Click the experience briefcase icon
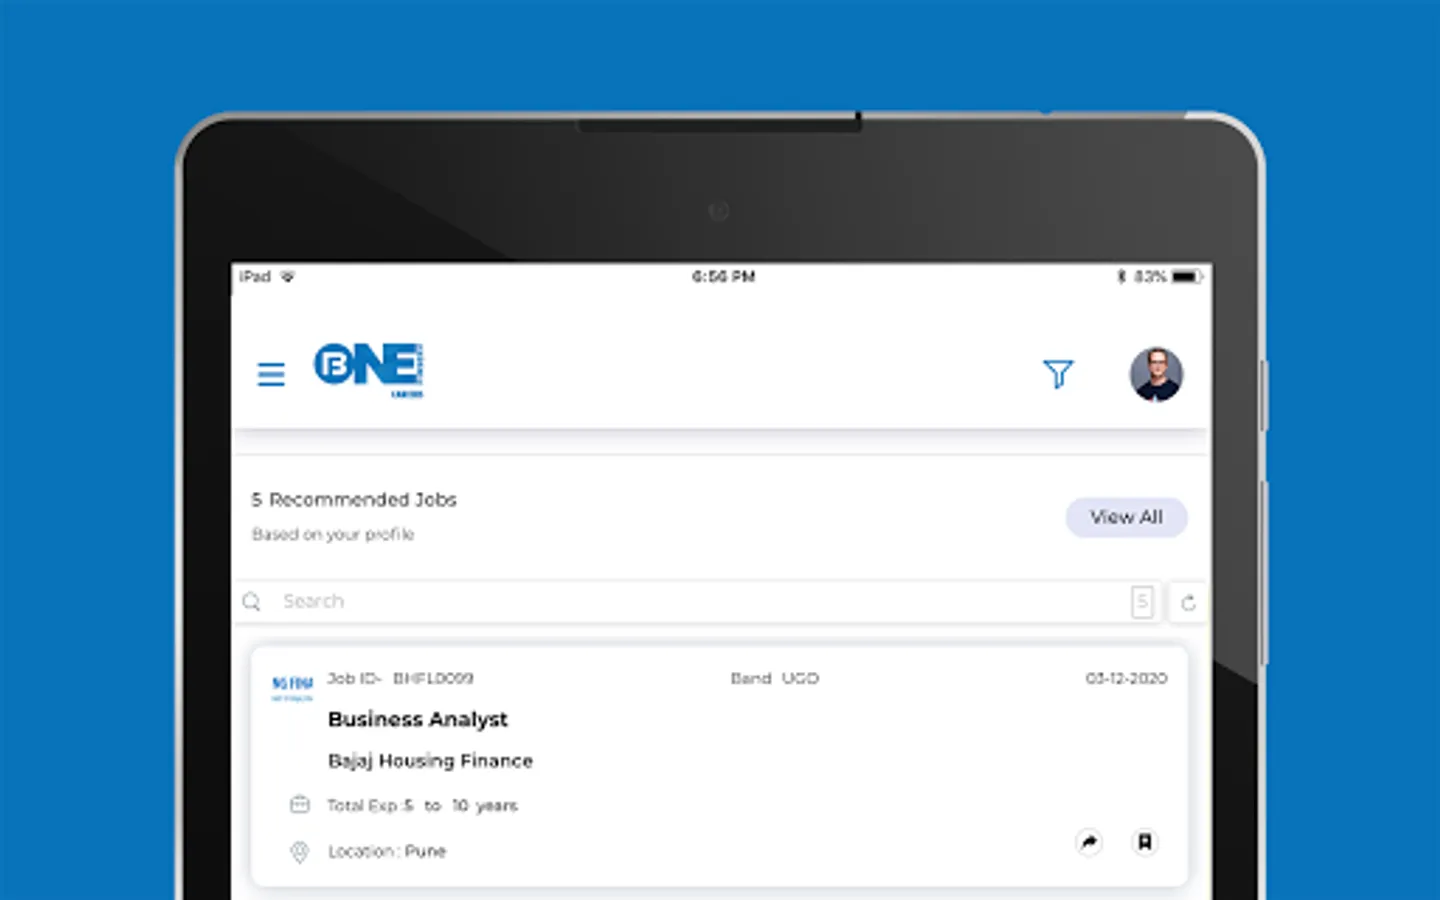1440x900 pixels. (299, 804)
